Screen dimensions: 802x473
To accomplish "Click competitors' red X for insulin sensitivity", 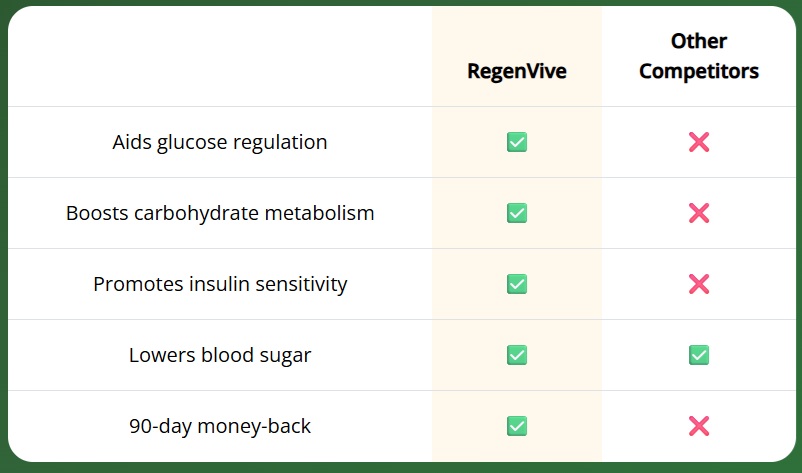I will 699,284.
